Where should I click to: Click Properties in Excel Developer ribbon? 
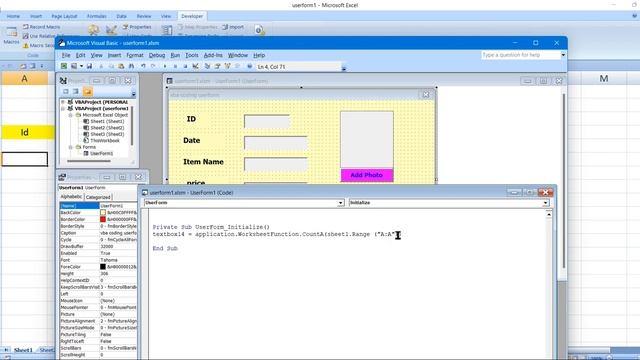coord(137,27)
